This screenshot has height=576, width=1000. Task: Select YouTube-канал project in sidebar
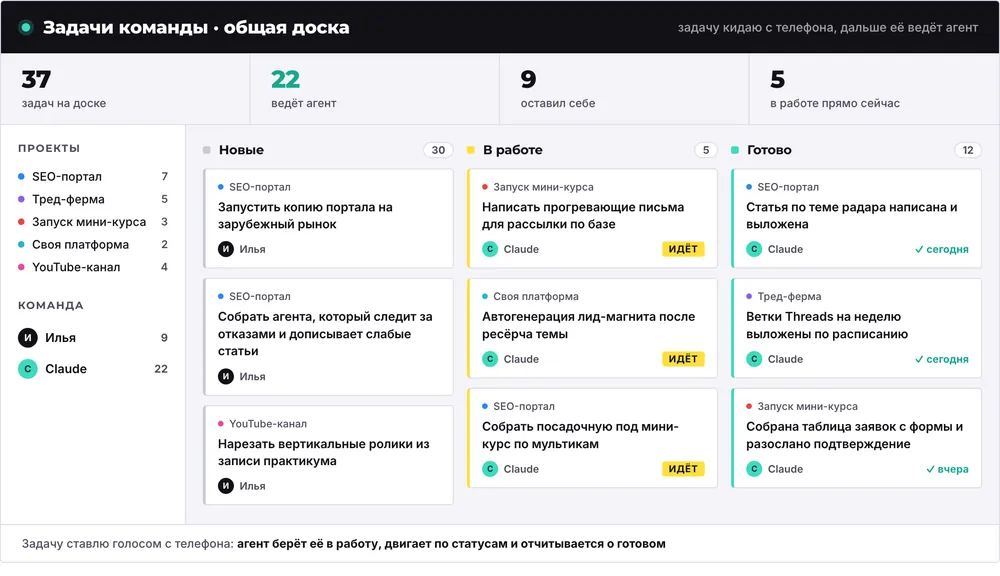click(93, 267)
